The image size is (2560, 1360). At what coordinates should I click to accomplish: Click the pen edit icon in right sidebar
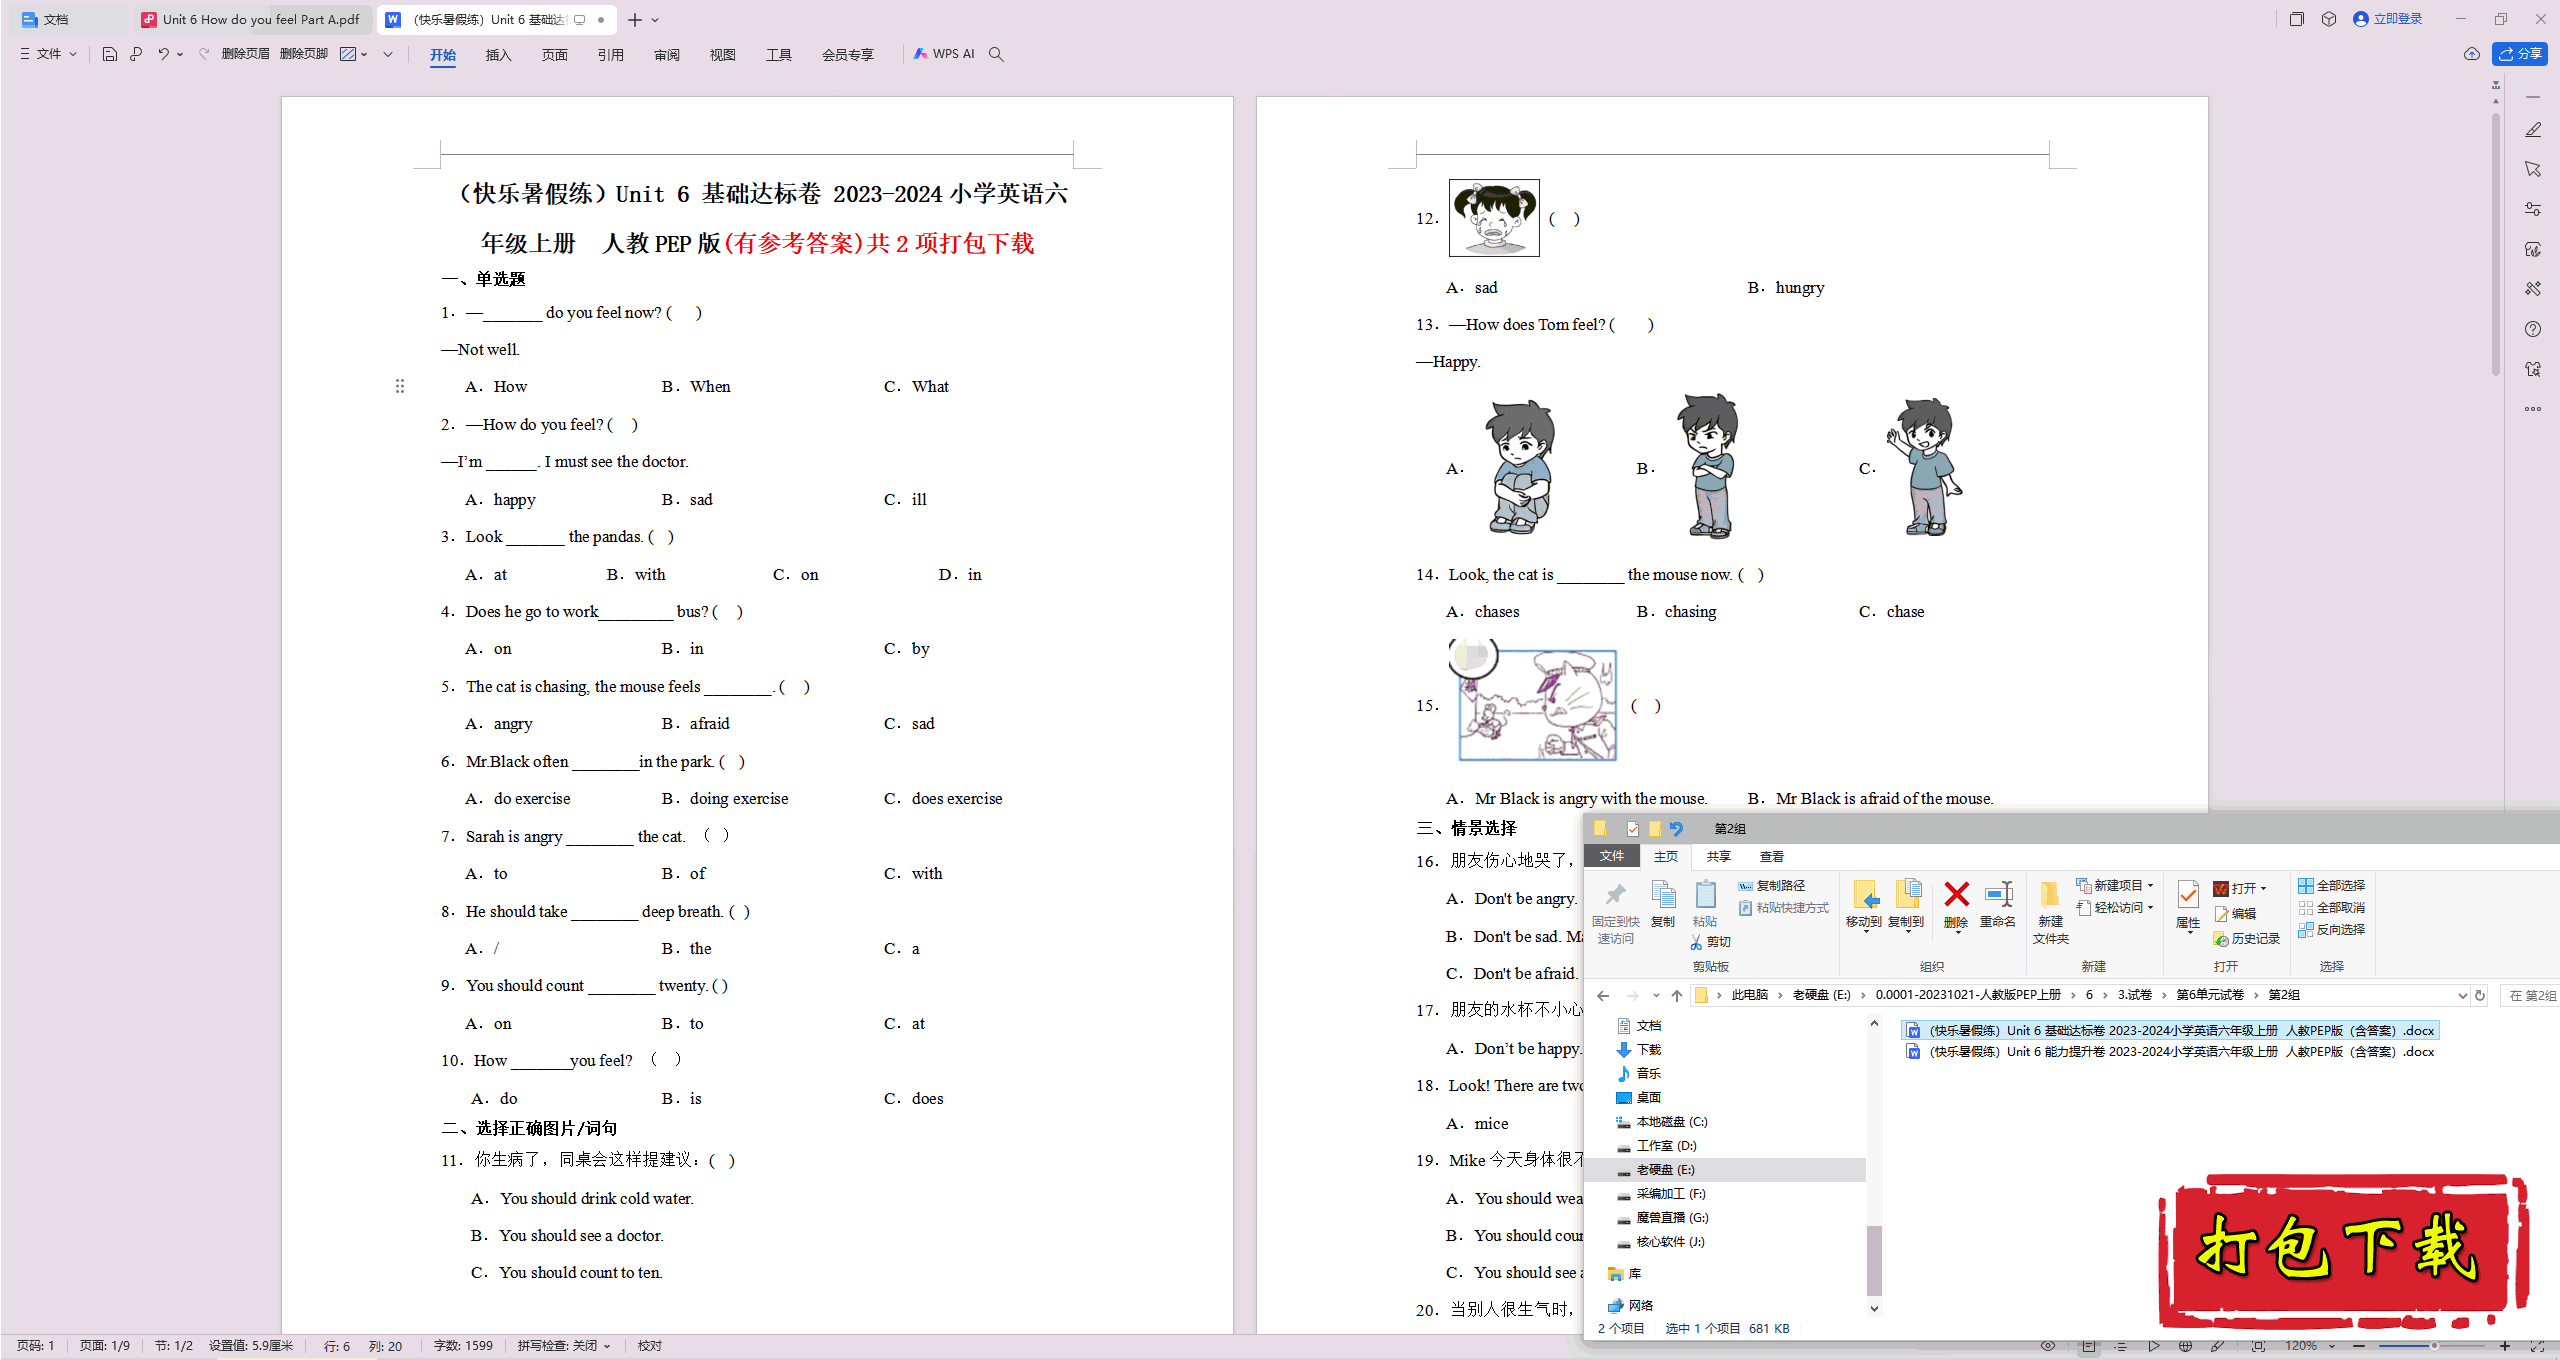tap(2533, 130)
